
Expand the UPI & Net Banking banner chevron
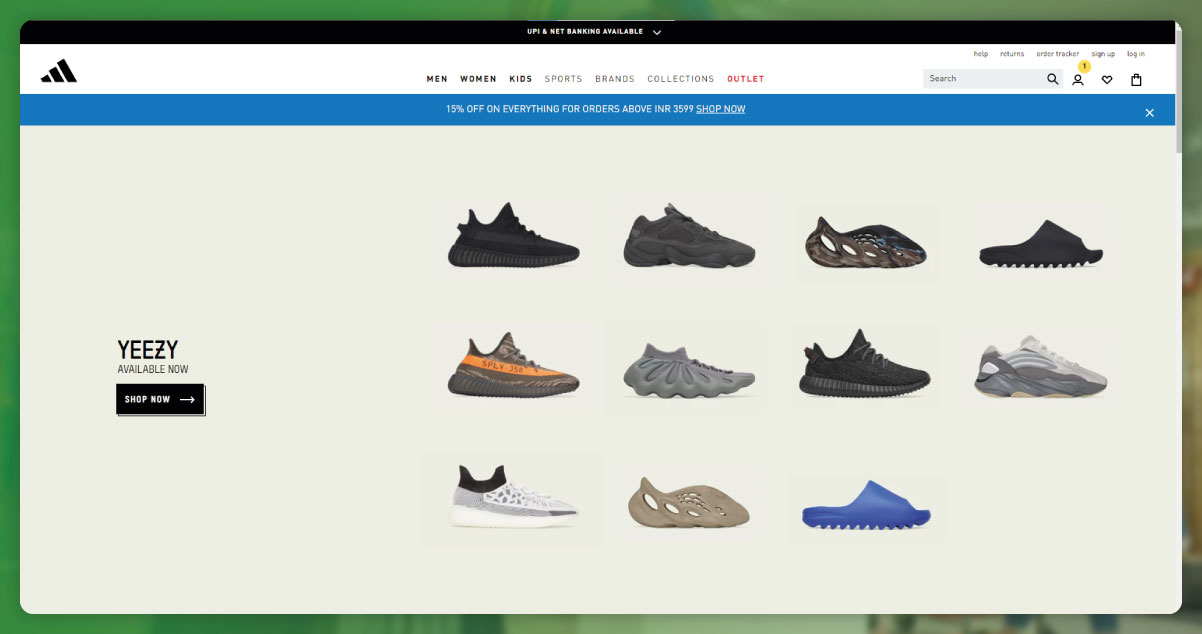coord(657,32)
